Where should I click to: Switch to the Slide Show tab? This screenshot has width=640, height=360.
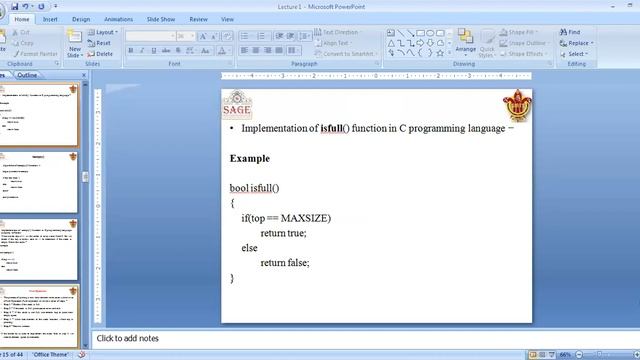[161, 19]
